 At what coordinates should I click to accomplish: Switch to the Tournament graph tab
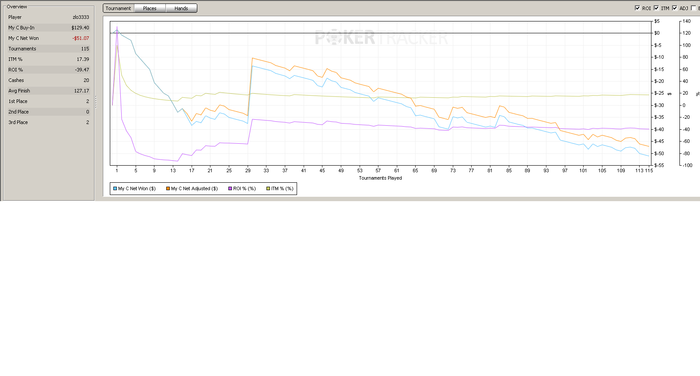pos(118,8)
